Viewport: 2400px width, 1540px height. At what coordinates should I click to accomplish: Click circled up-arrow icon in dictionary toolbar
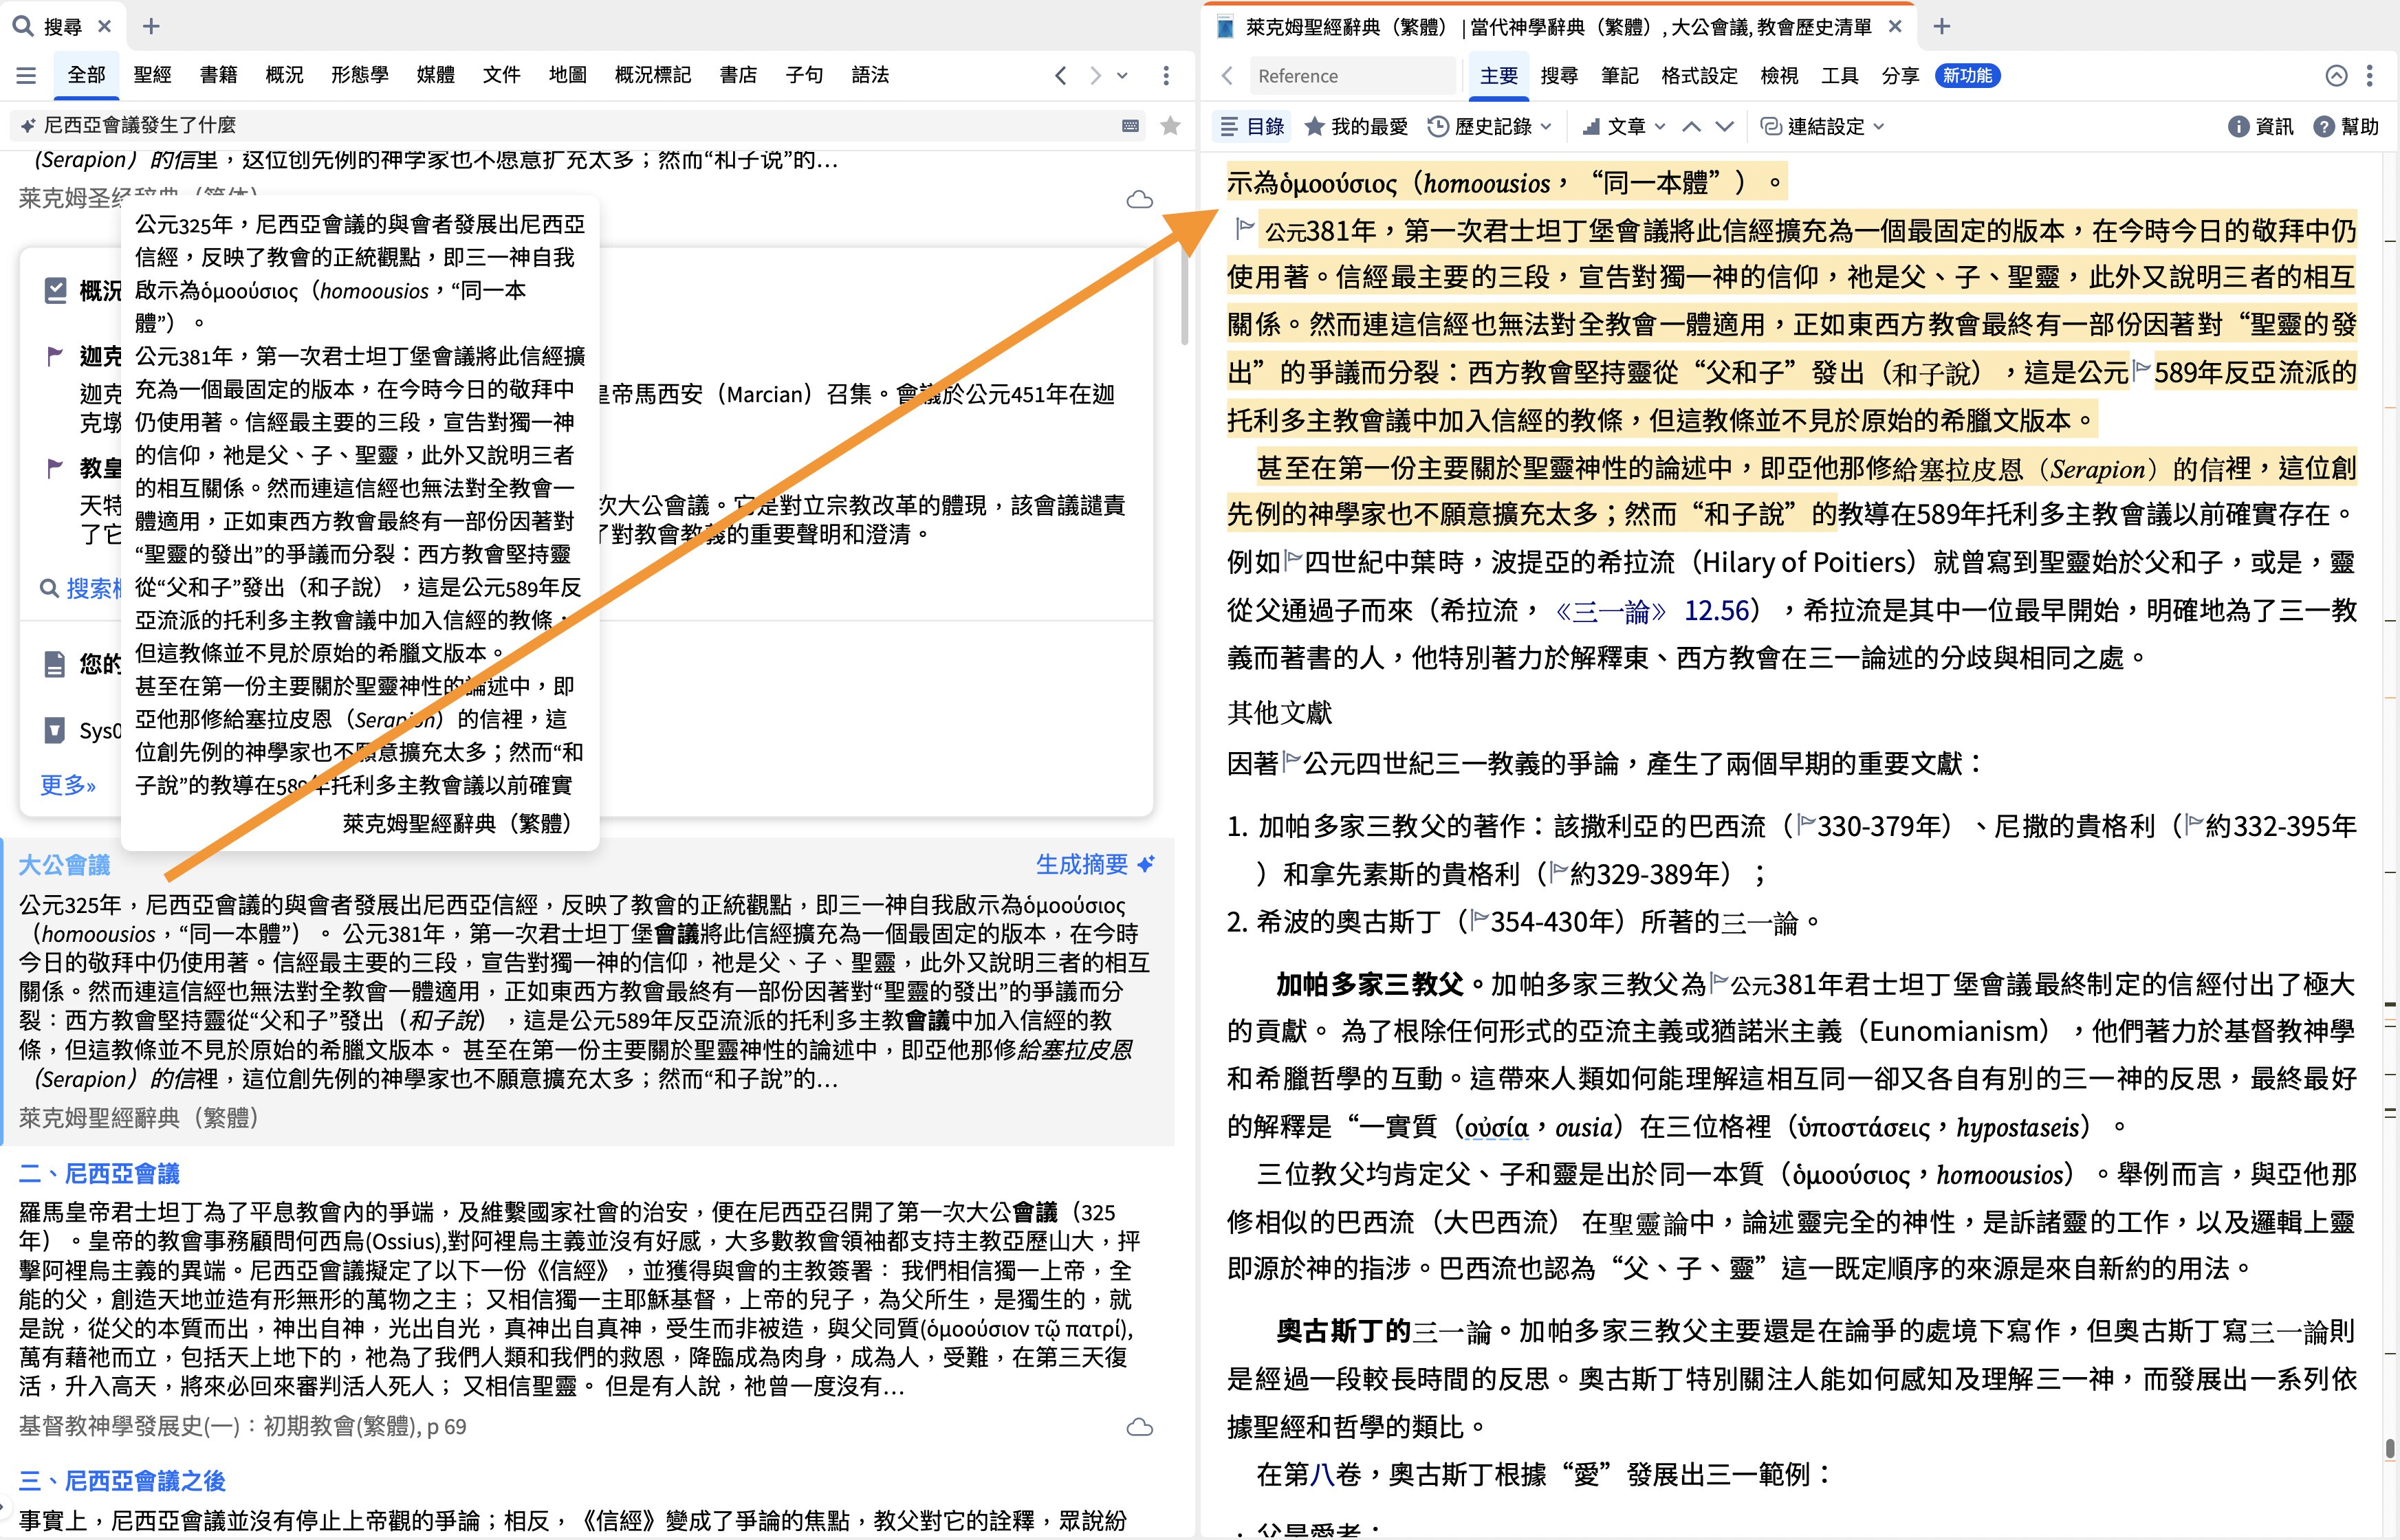(x=2336, y=76)
